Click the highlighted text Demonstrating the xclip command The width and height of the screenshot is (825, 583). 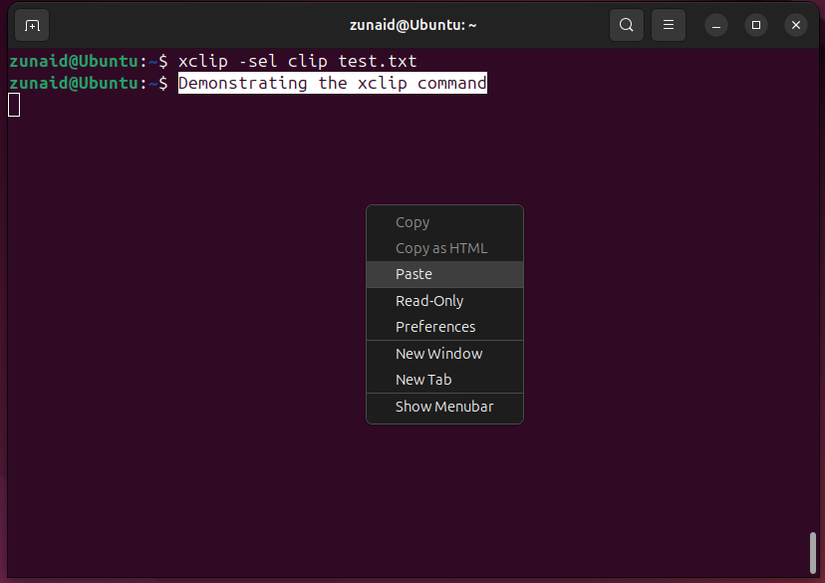[332, 83]
